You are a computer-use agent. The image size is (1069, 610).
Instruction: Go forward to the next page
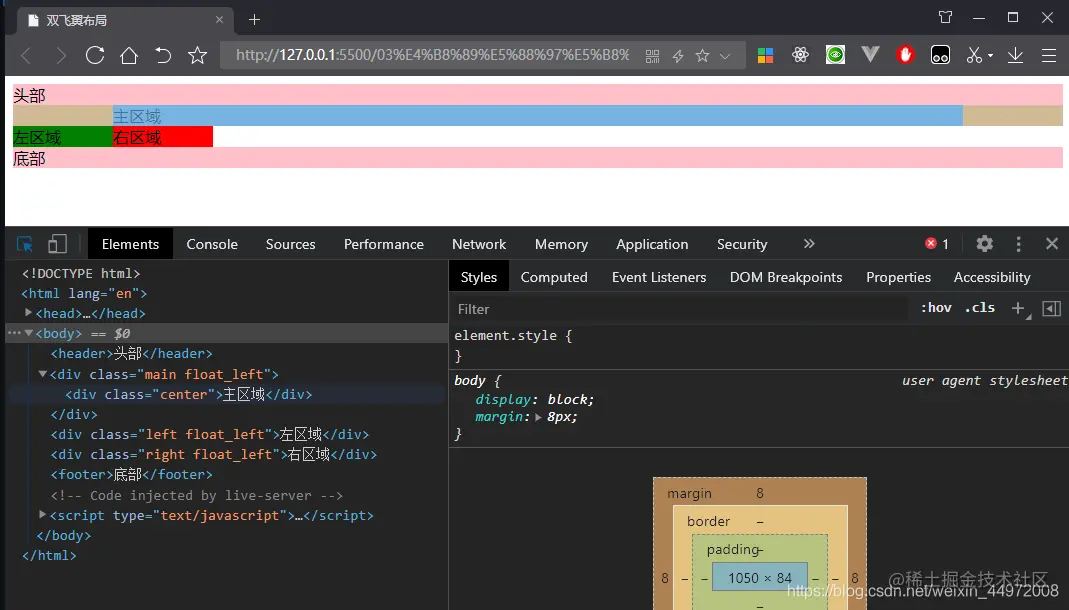61,55
